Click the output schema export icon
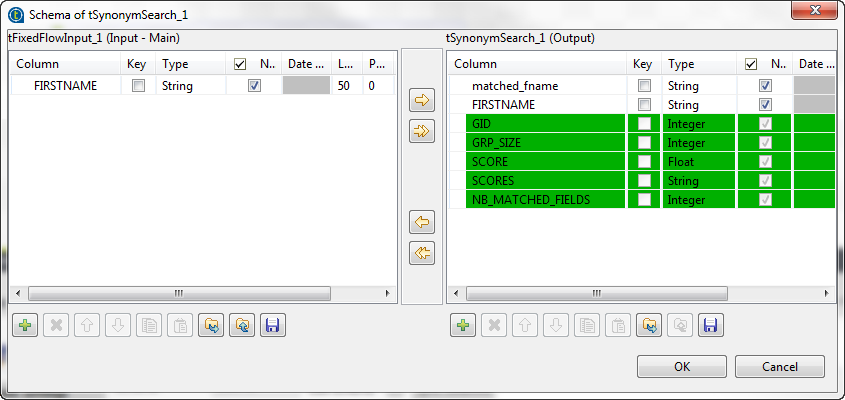Screen dimensions: 845x400 click(x=681, y=326)
